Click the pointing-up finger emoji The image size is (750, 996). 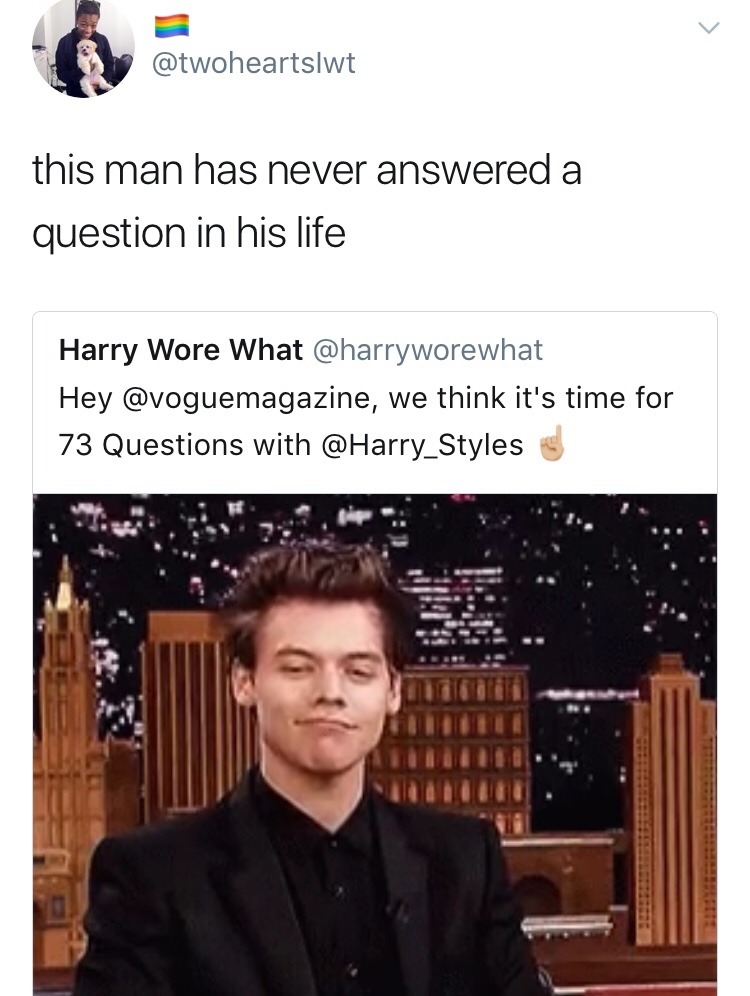tap(551, 443)
